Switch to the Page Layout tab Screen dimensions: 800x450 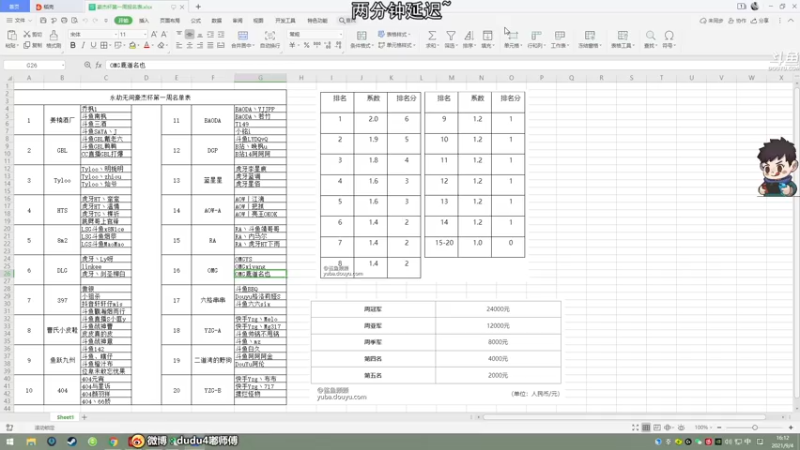click(x=170, y=20)
